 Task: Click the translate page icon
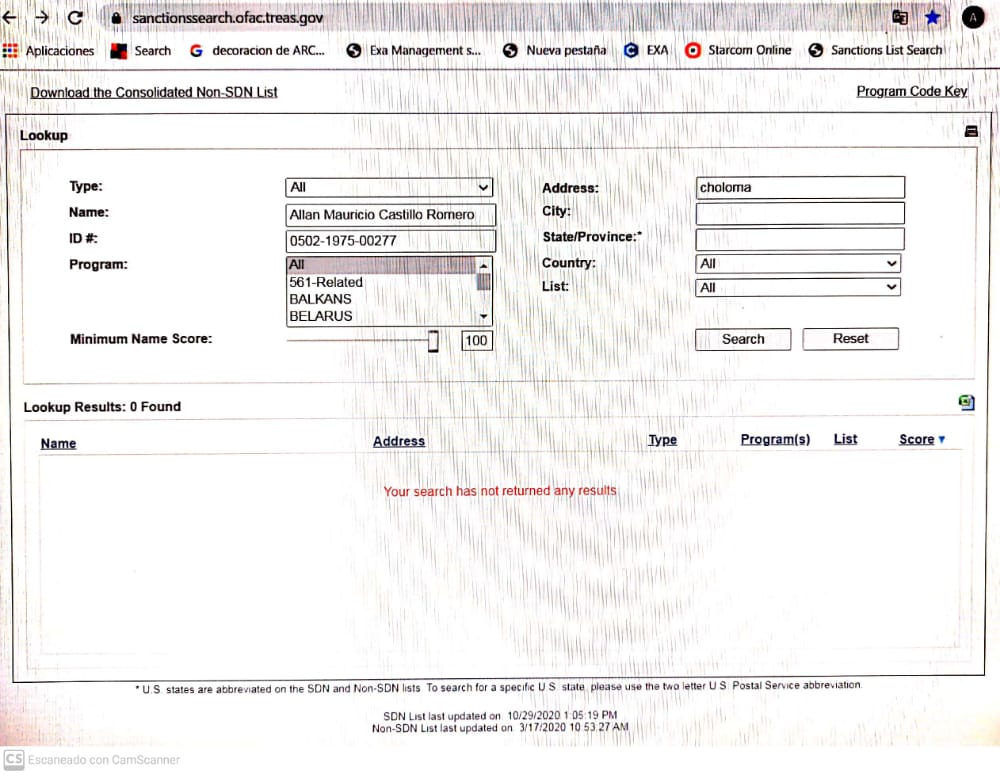pyautogui.click(x=900, y=17)
